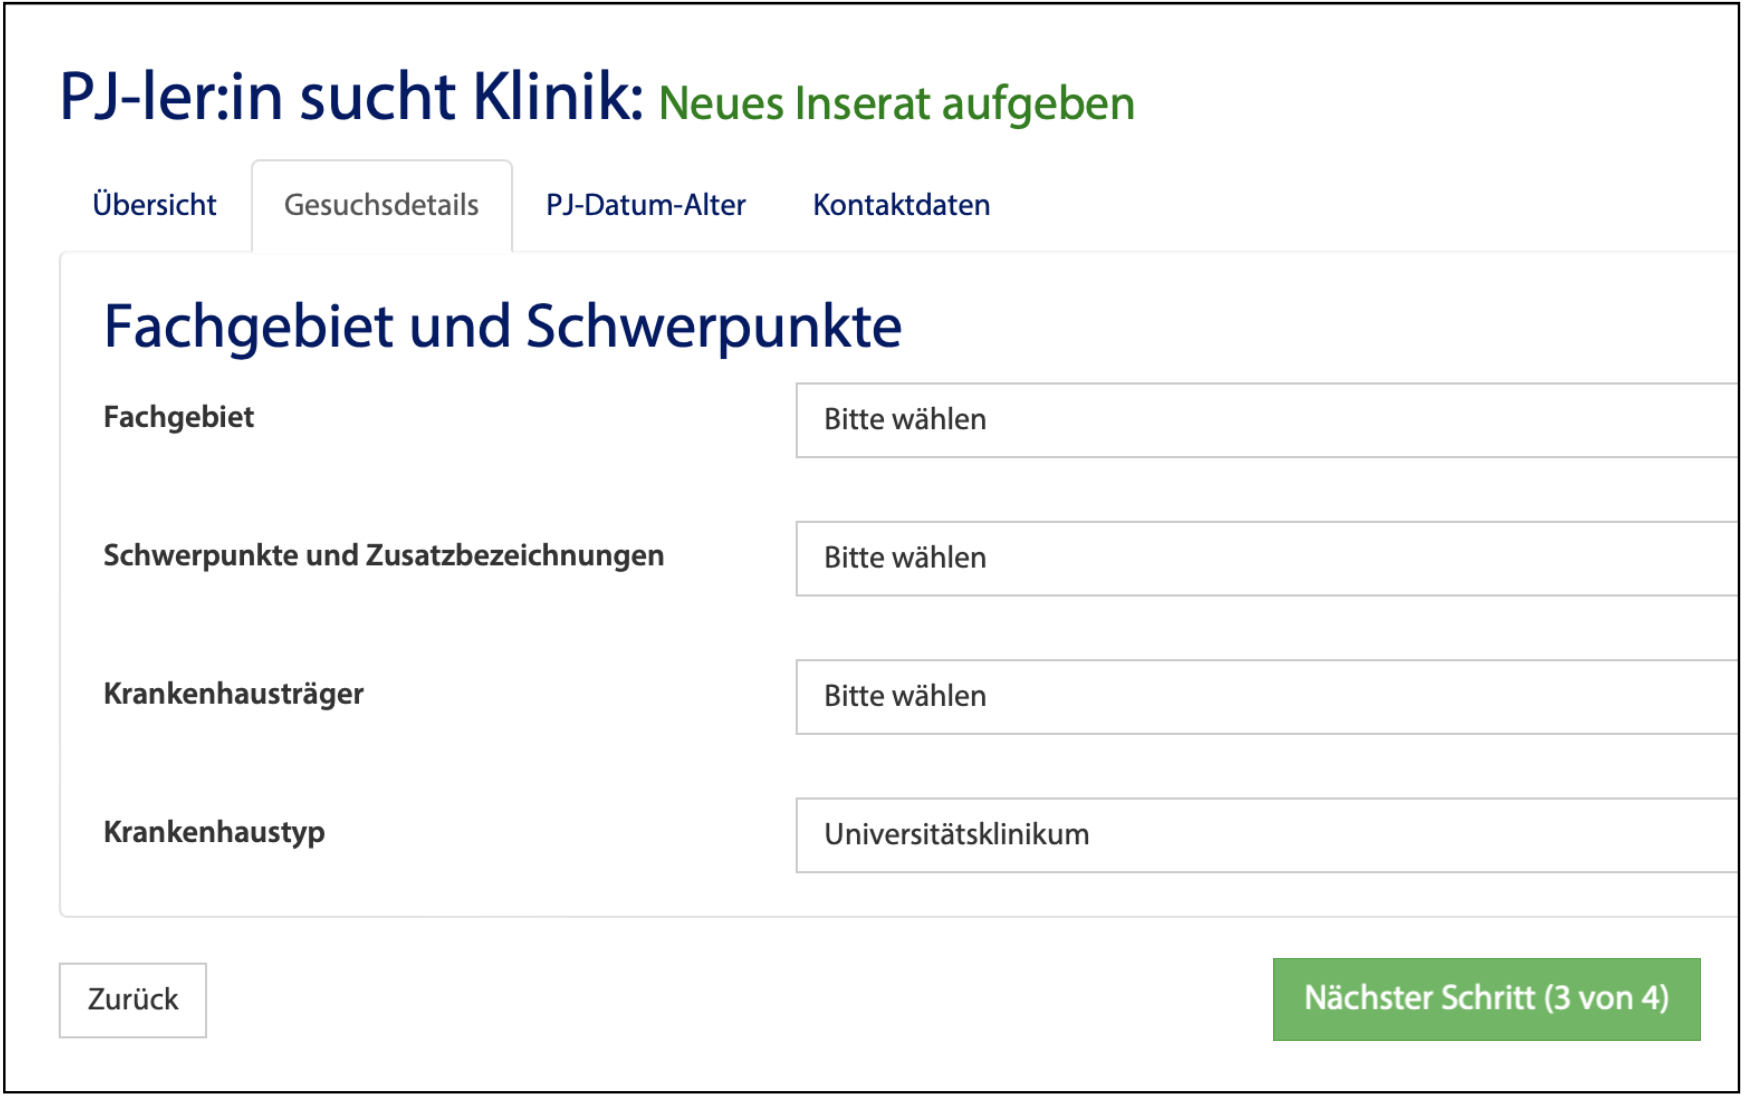The height and width of the screenshot is (1096, 1744).
Task: Open the PJ-Datum-Alter tab
Action: pyautogui.click(x=645, y=204)
